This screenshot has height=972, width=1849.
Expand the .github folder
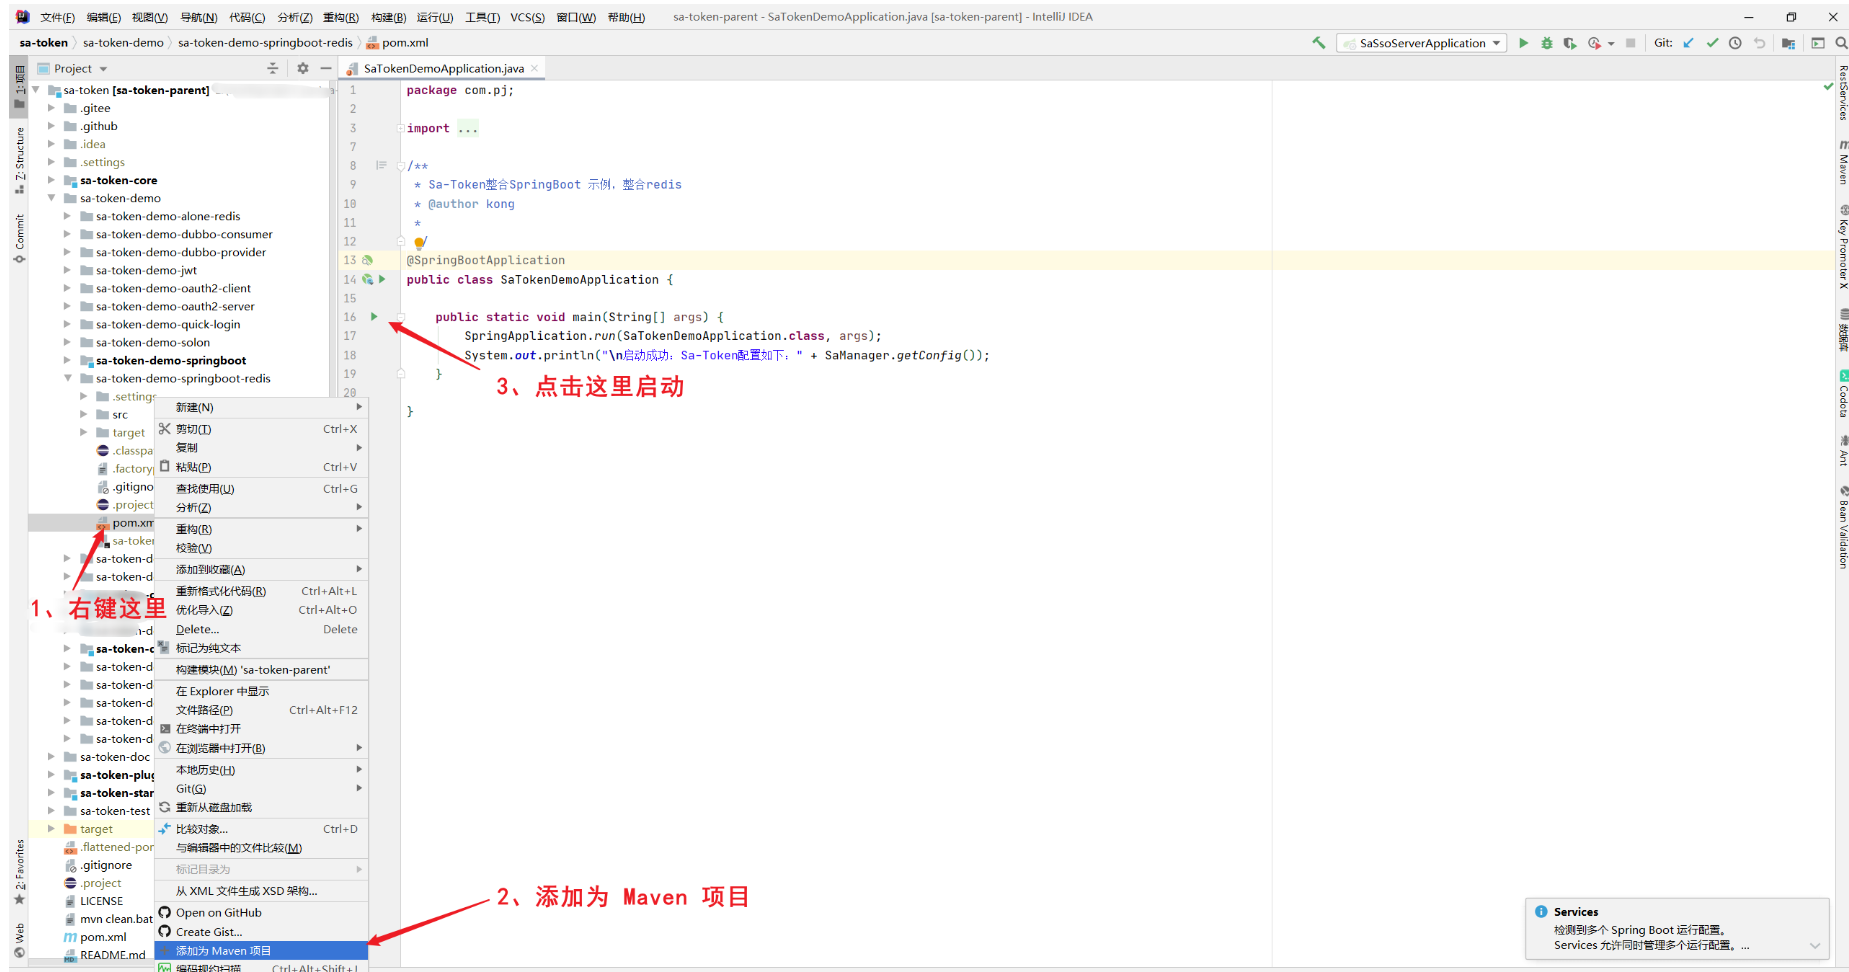(51, 126)
